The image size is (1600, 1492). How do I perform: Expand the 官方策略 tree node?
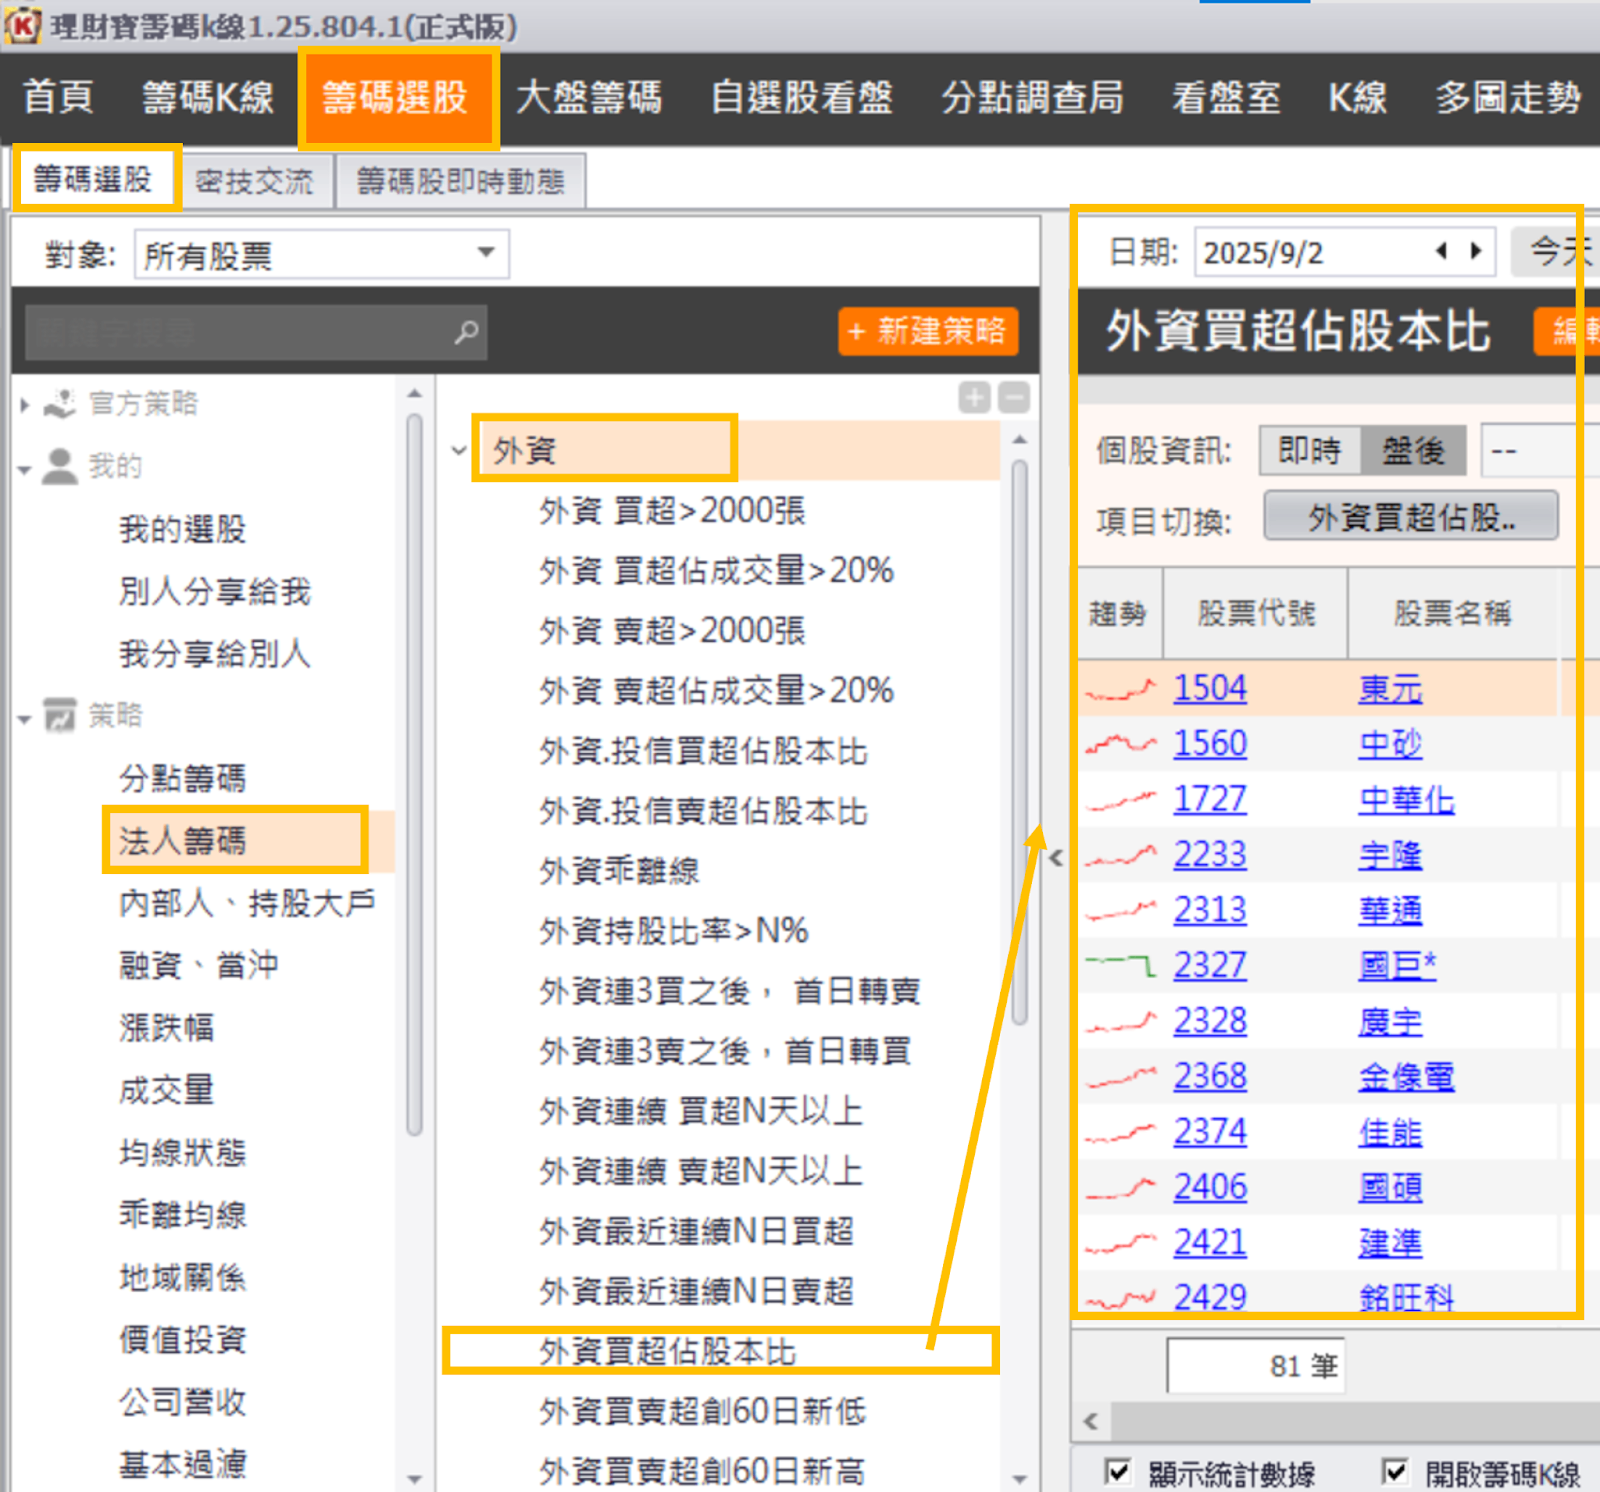pos(25,404)
